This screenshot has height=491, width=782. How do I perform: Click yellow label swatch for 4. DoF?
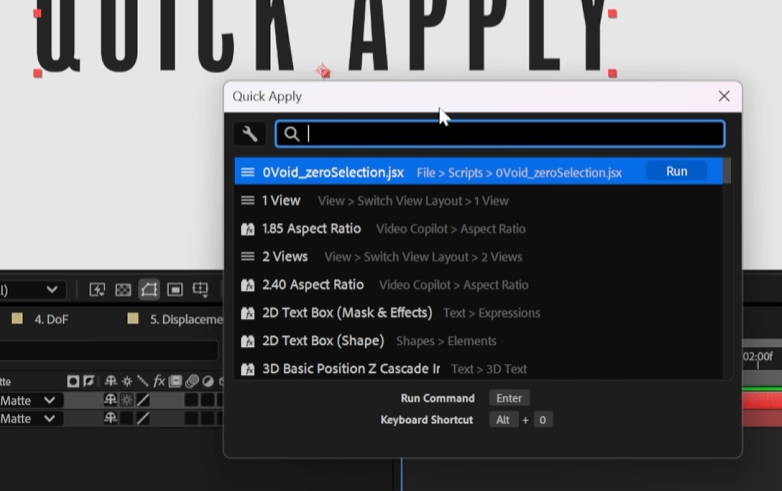point(17,319)
